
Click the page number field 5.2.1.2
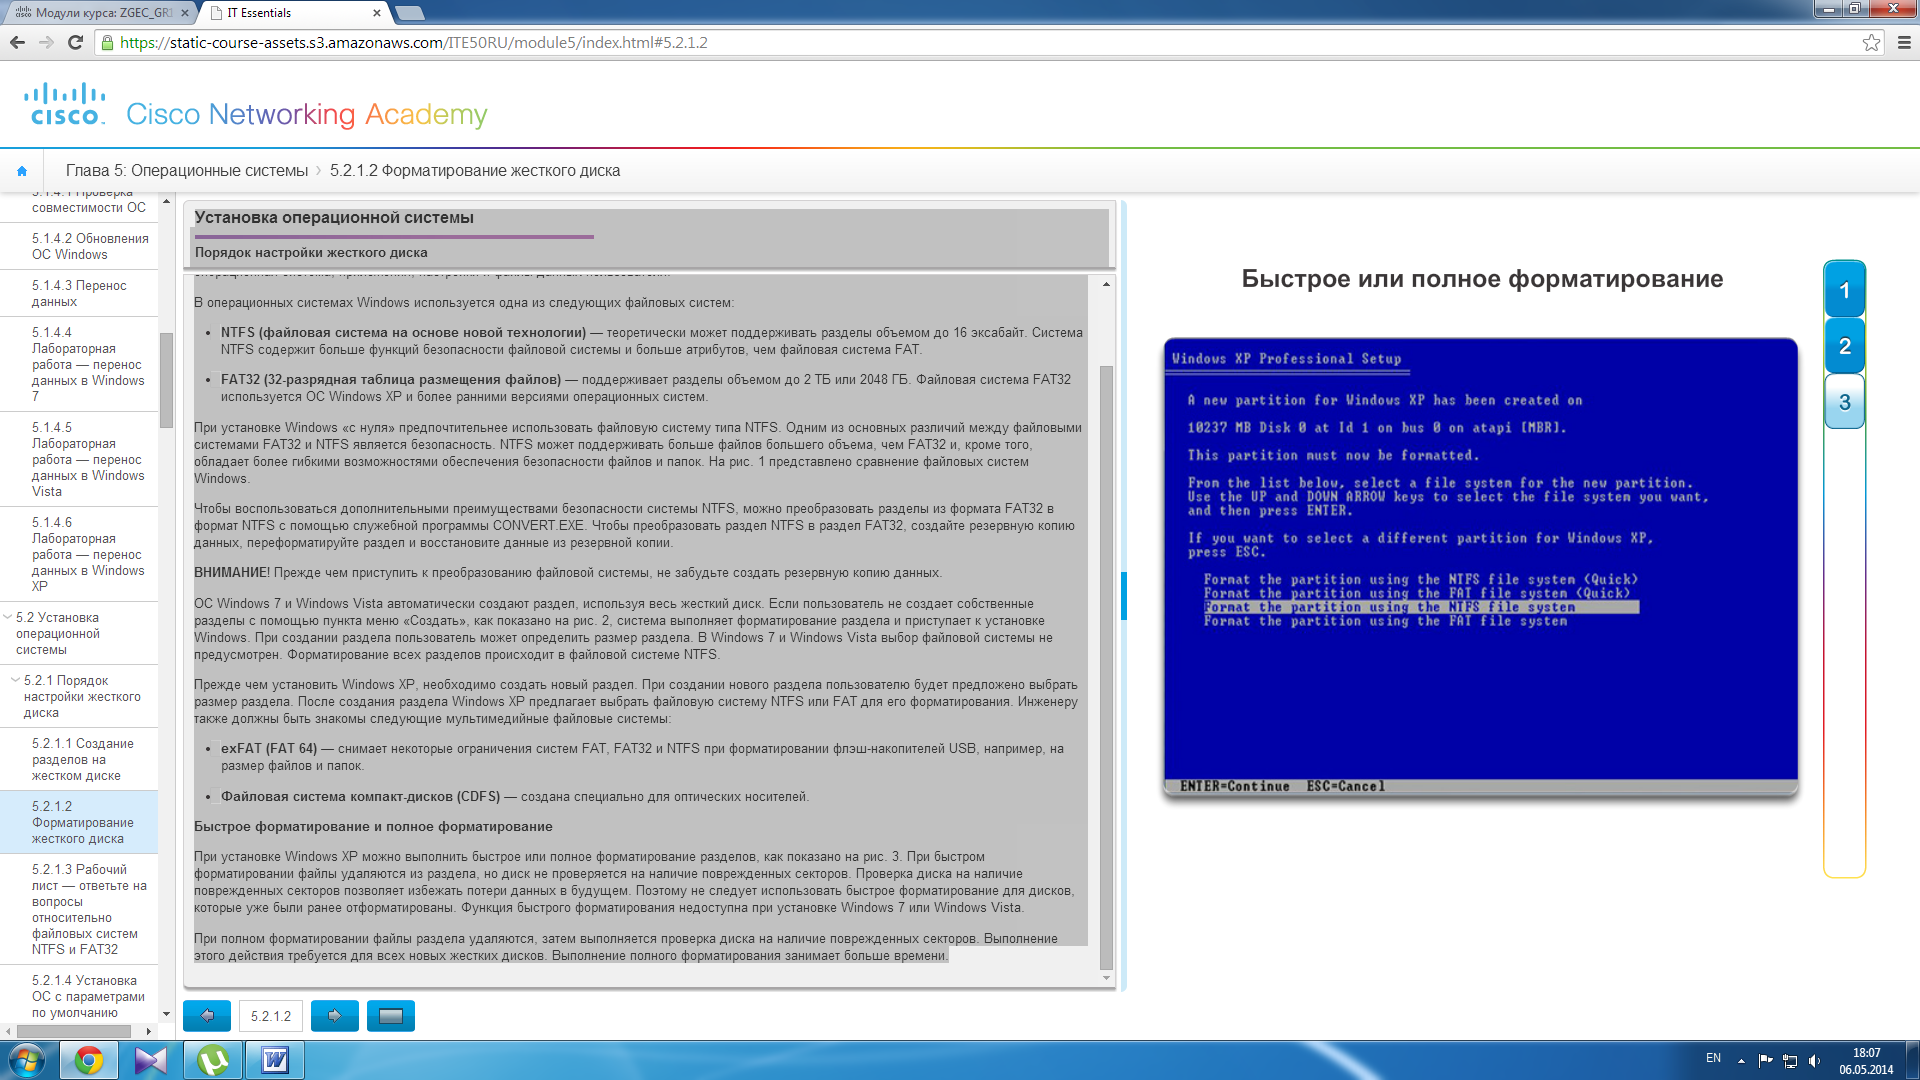pos(271,1016)
